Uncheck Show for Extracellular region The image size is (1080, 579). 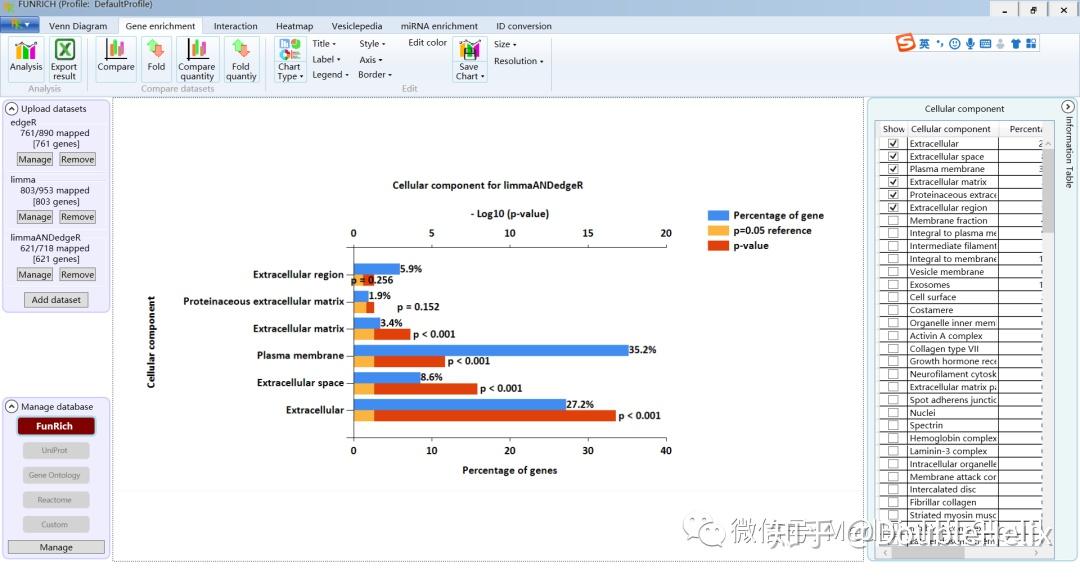(x=893, y=207)
